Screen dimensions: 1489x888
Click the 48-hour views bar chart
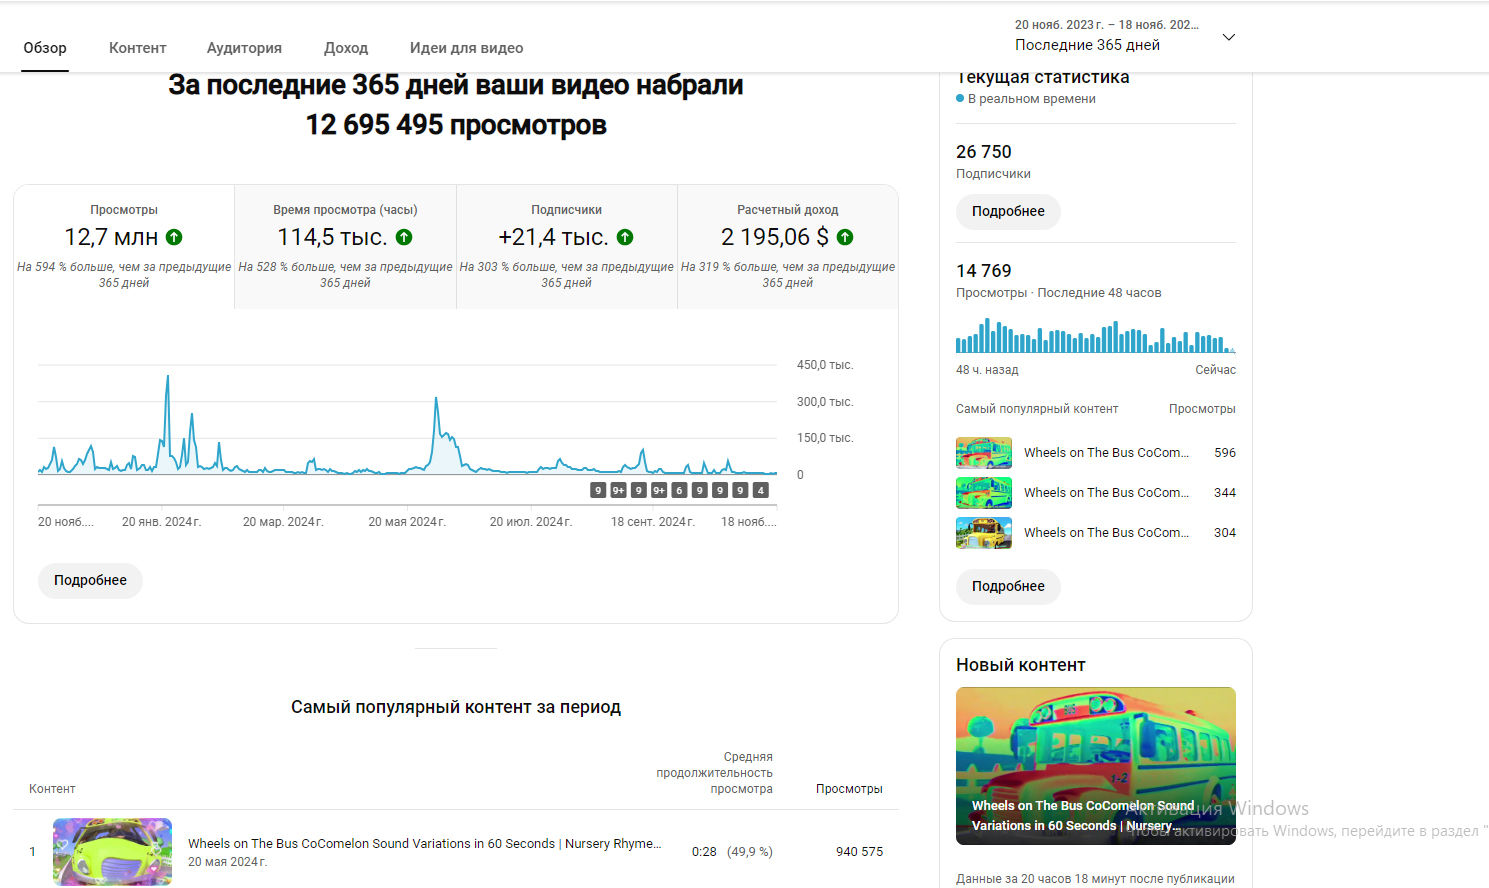click(x=1096, y=336)
